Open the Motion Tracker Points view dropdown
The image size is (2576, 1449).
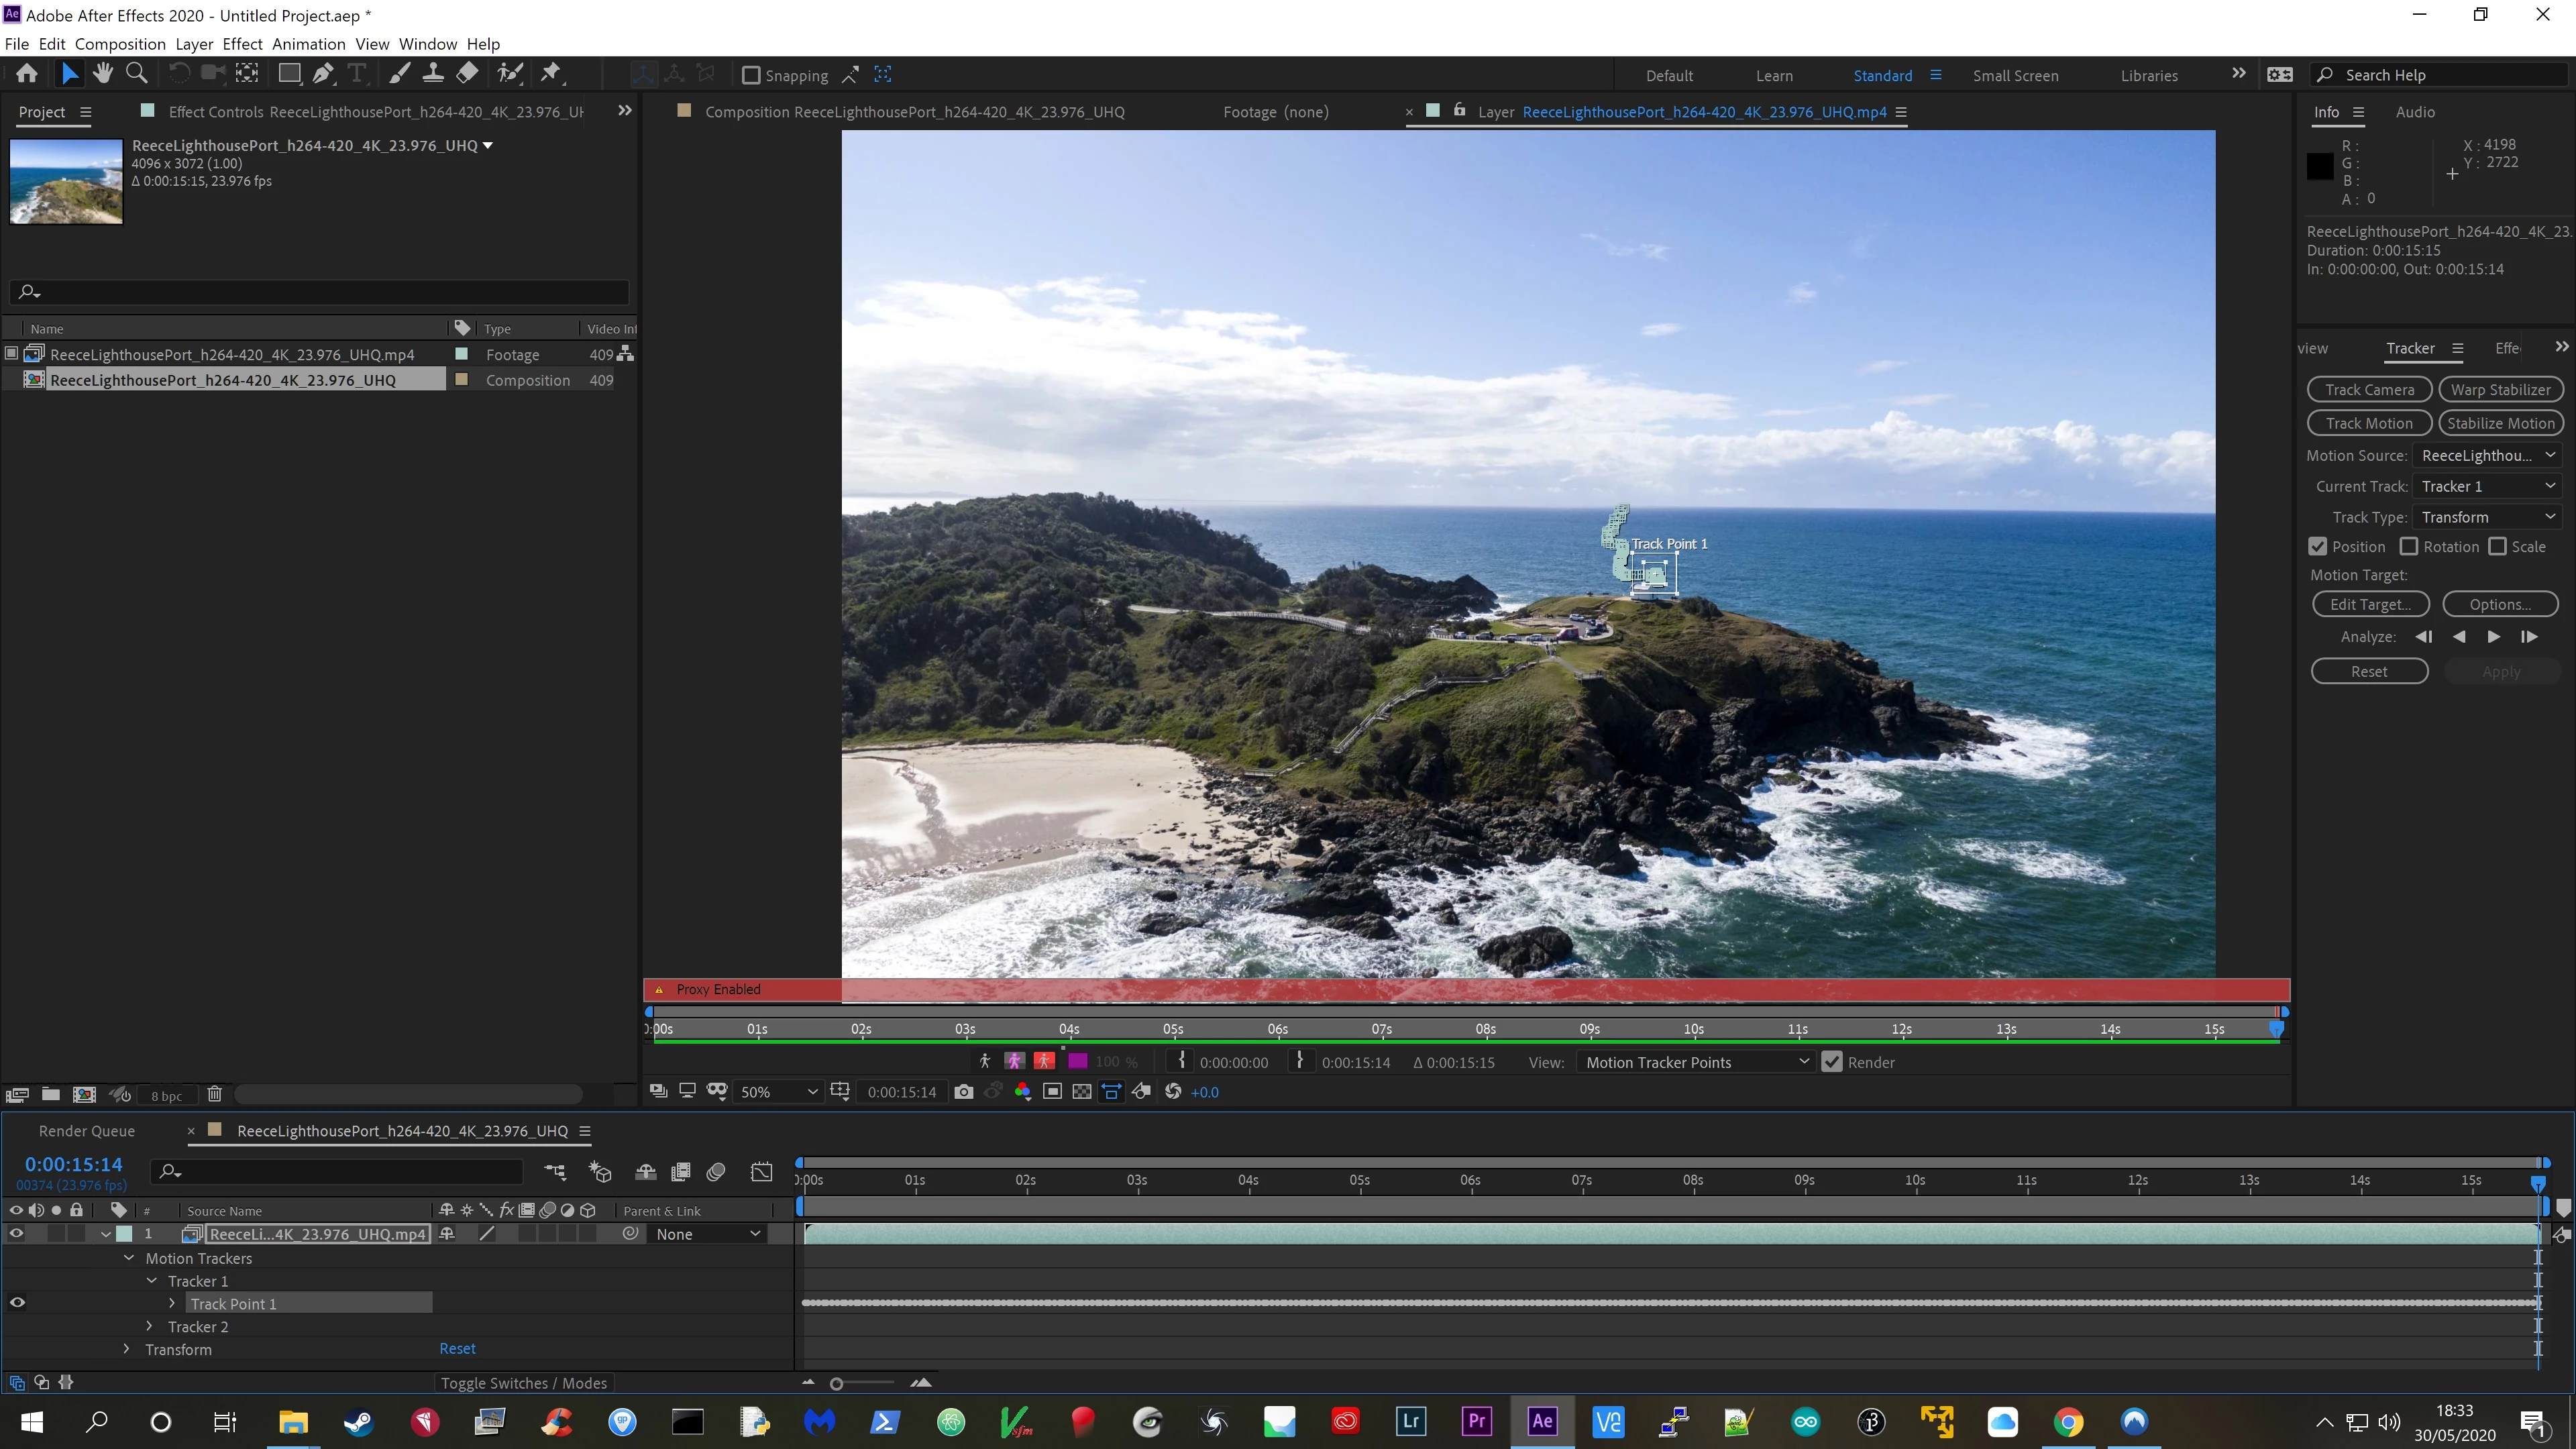coord(1696,1062)
